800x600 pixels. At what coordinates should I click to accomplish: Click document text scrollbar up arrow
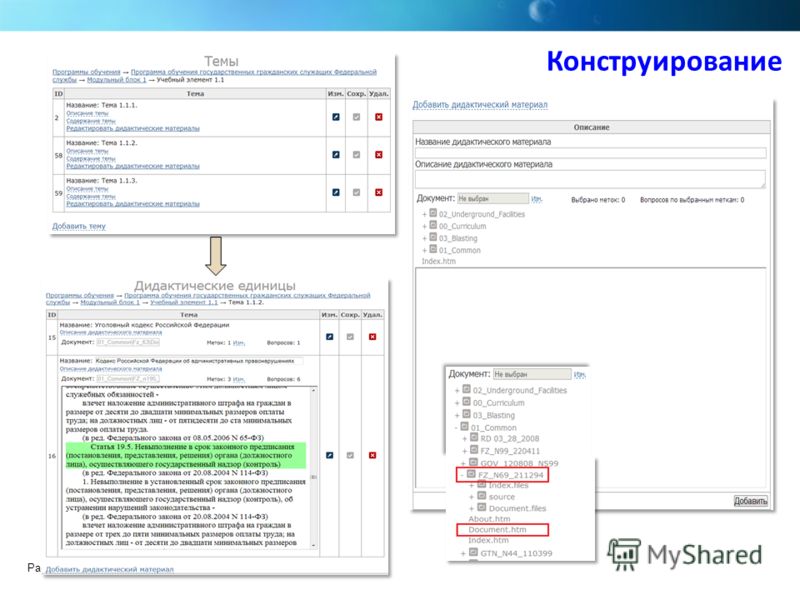313,390
